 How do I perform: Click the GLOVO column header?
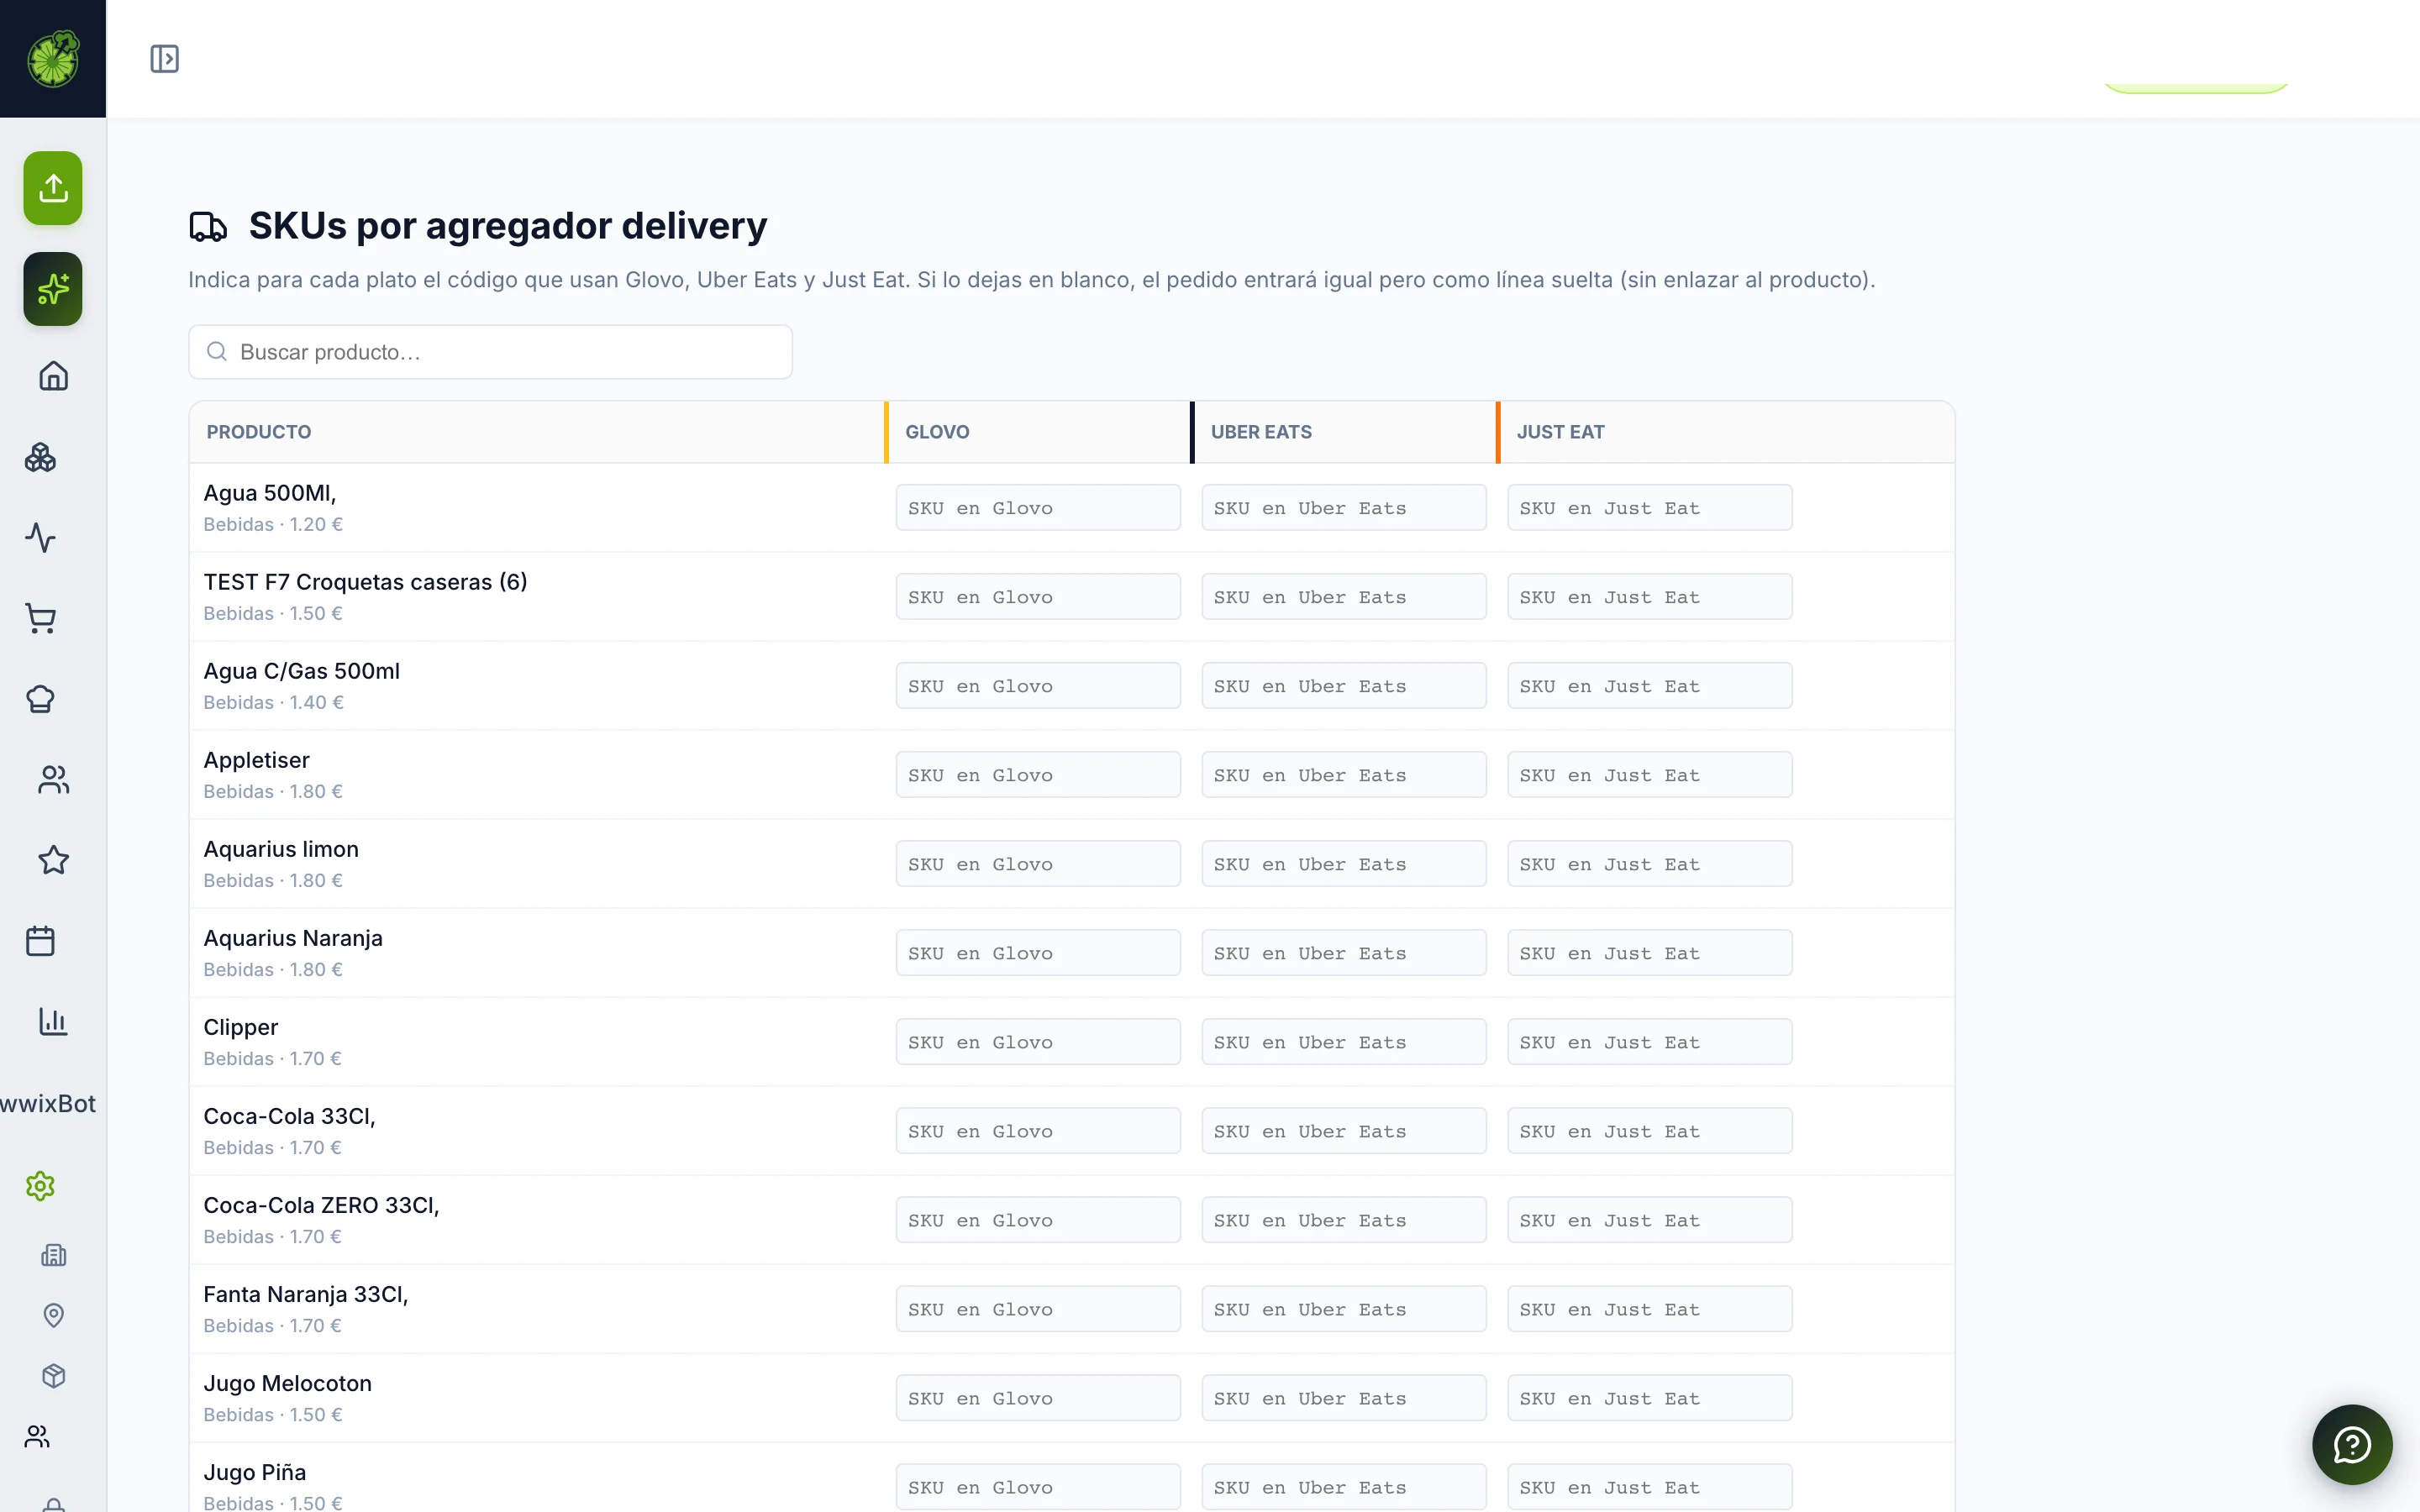(x=937, y=432)
